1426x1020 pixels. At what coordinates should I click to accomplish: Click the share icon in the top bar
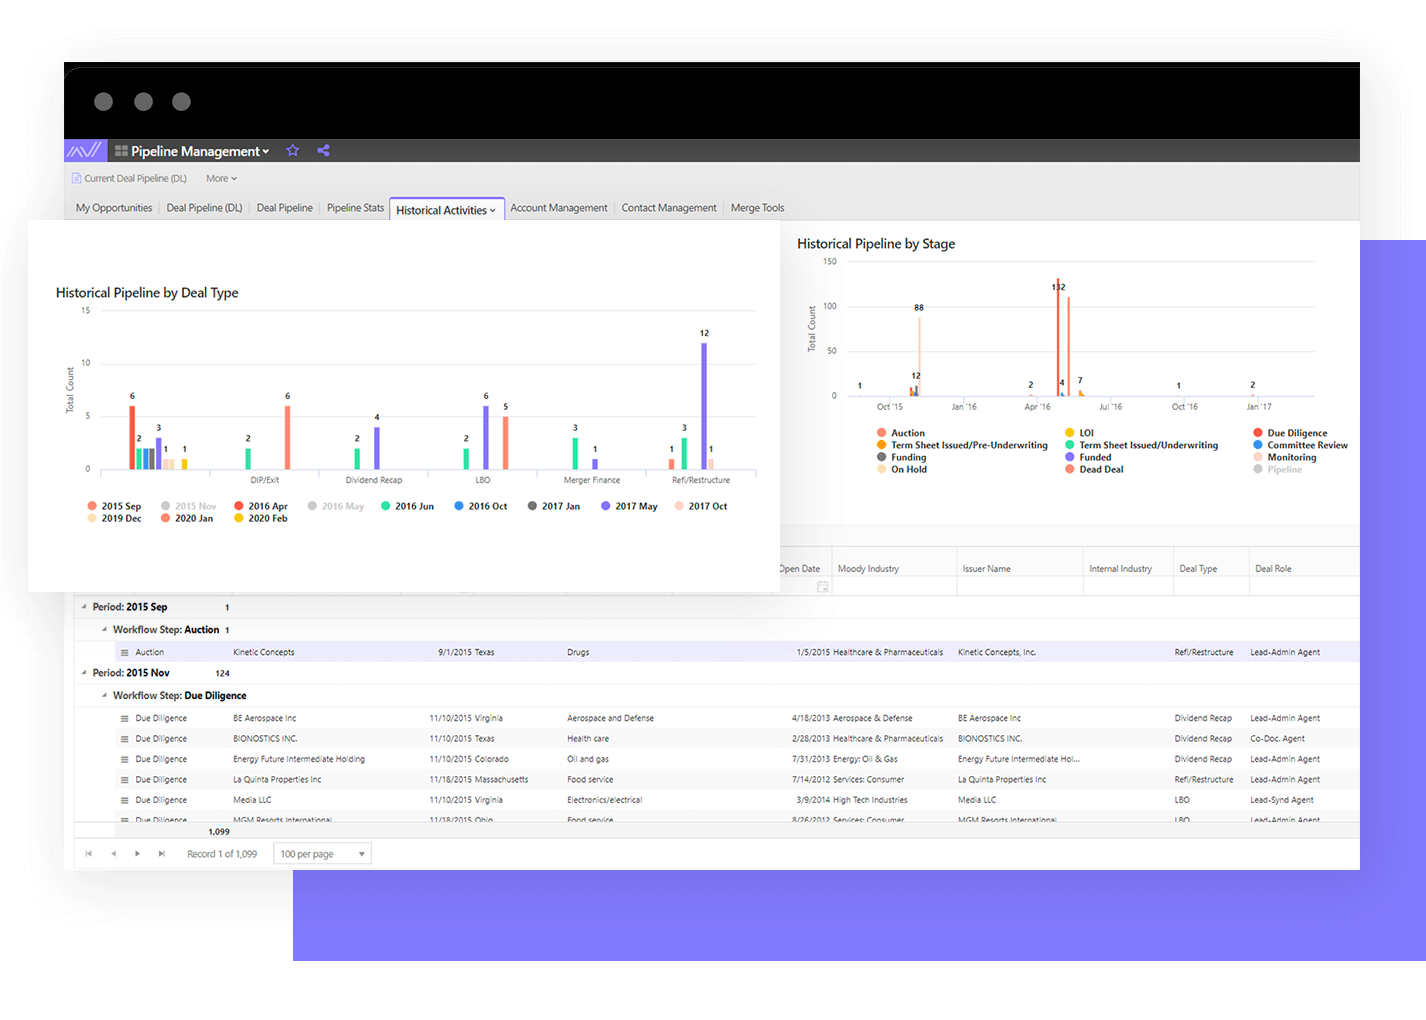pyautogui.click(x=323, y=150)
